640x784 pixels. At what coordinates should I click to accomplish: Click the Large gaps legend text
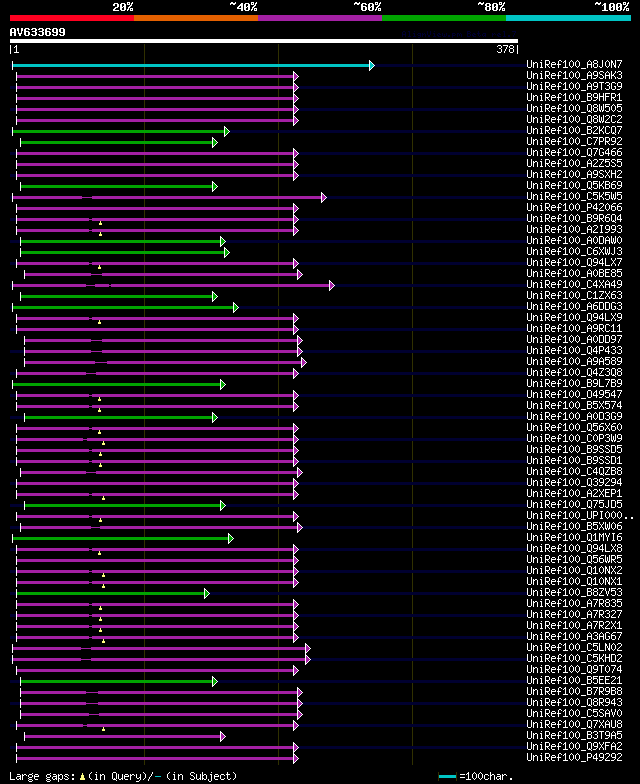point(123,776)
